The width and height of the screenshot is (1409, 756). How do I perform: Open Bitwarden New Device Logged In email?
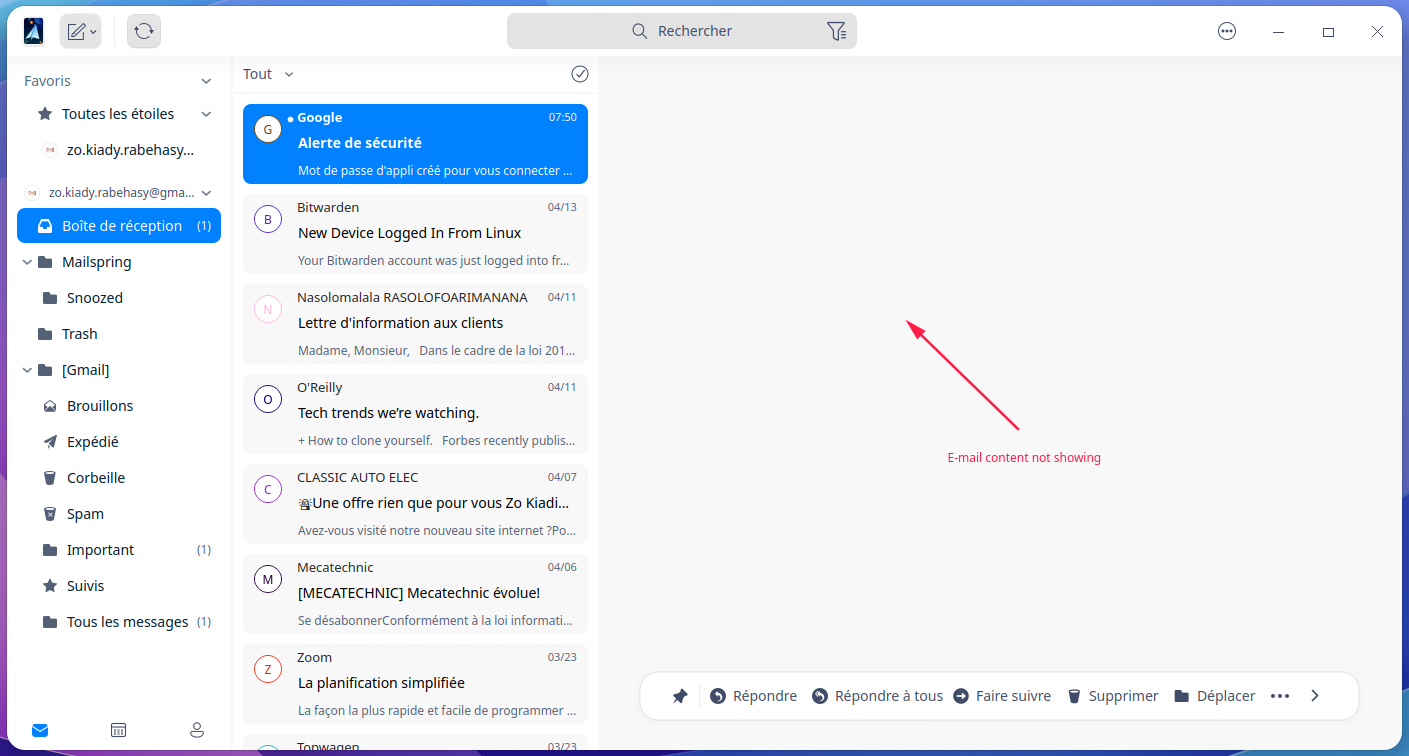click(x=415, y=234)
